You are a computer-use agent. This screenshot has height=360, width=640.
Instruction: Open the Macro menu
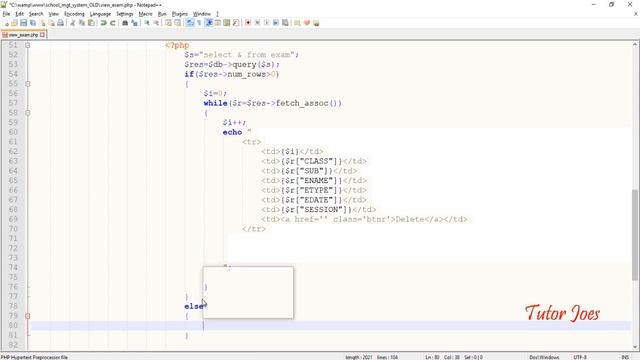145,14
